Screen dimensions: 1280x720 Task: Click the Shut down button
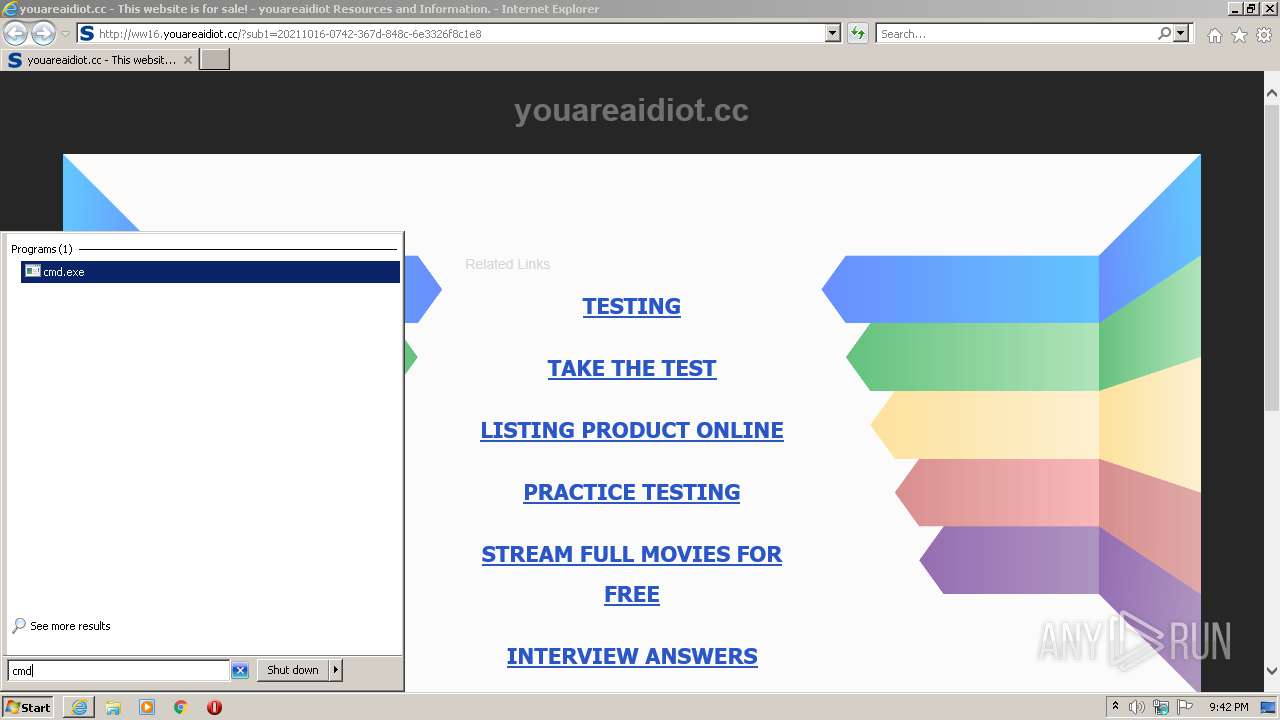pos(293,670)
